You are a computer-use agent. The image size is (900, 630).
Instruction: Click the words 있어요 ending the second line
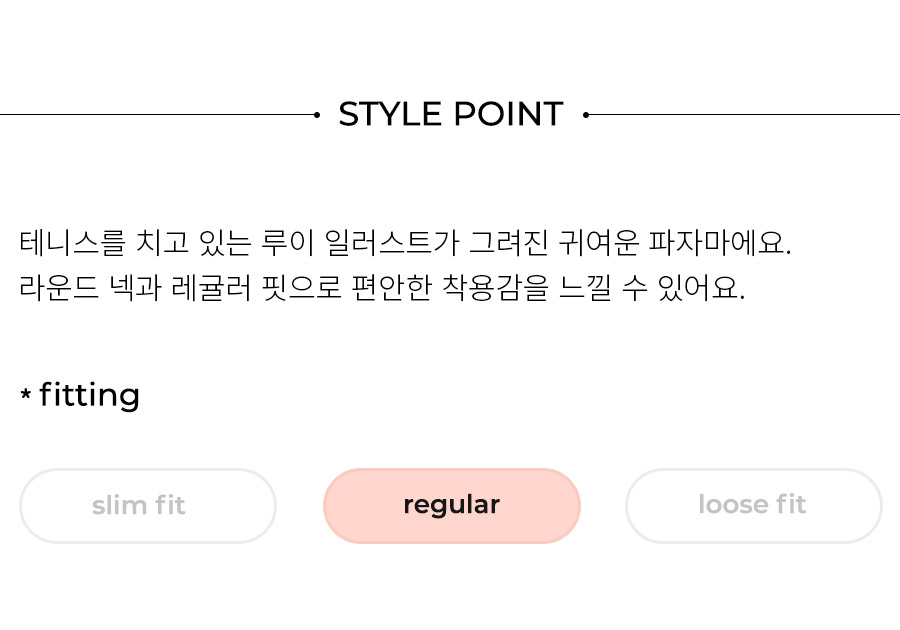[701, 287]
